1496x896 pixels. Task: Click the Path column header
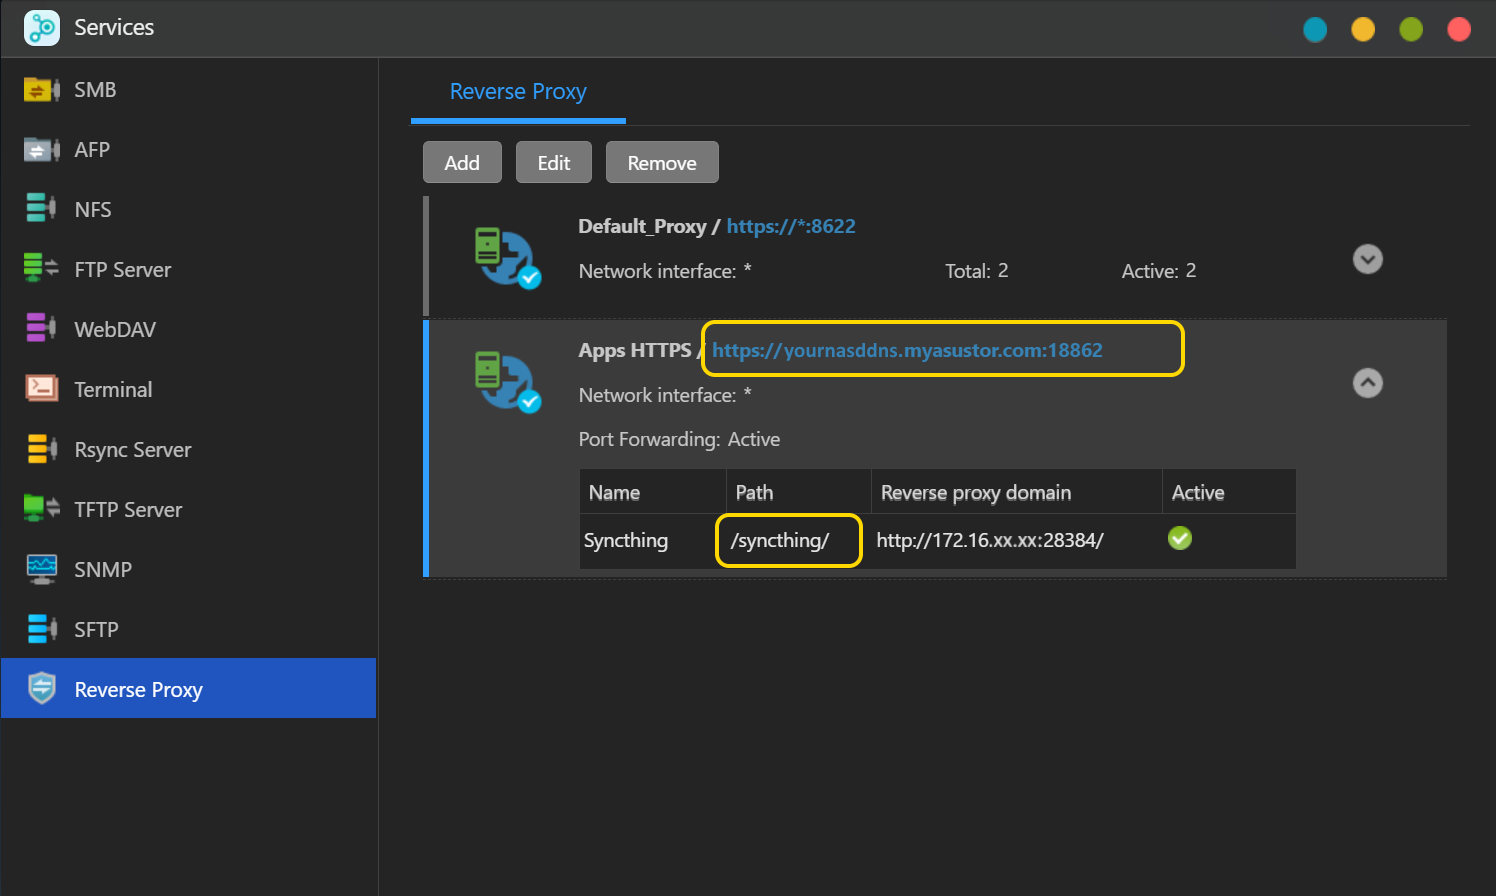(x=798, y=492)
